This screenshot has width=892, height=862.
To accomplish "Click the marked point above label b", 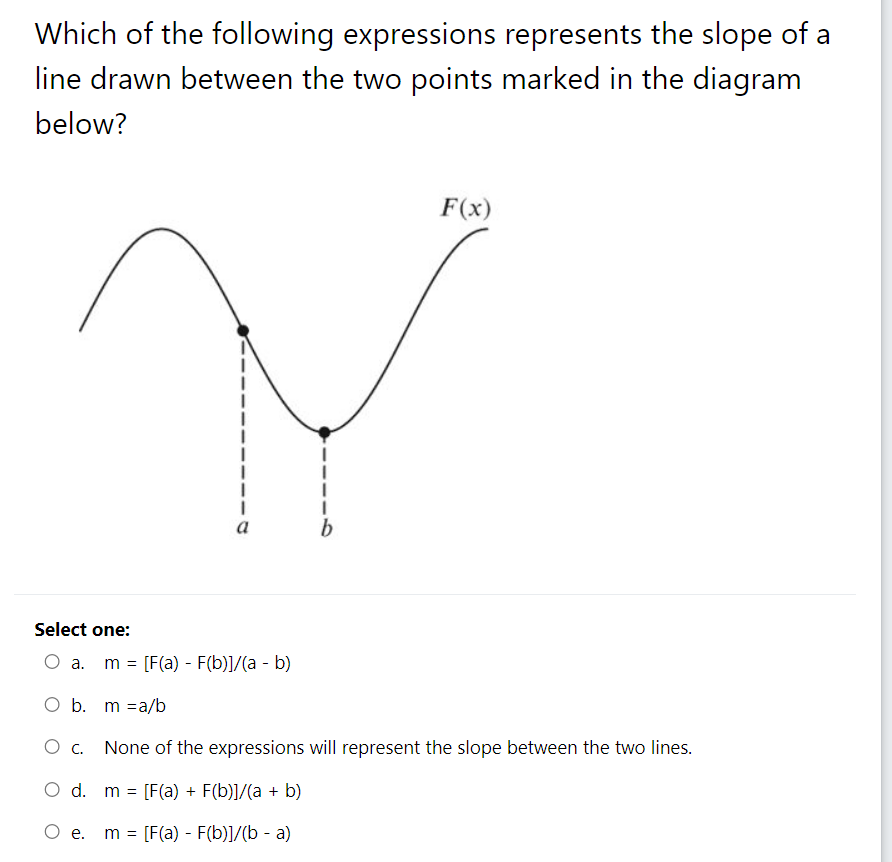I will [325, 432].
